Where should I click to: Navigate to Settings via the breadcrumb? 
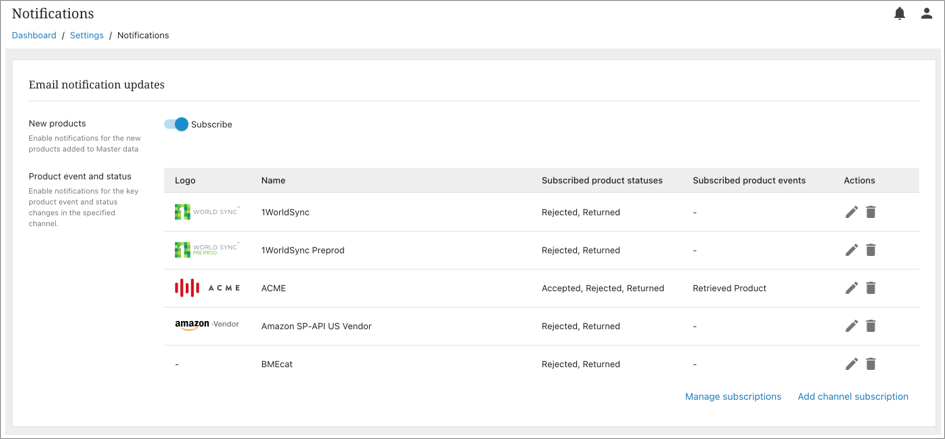(x=87, y=35)
